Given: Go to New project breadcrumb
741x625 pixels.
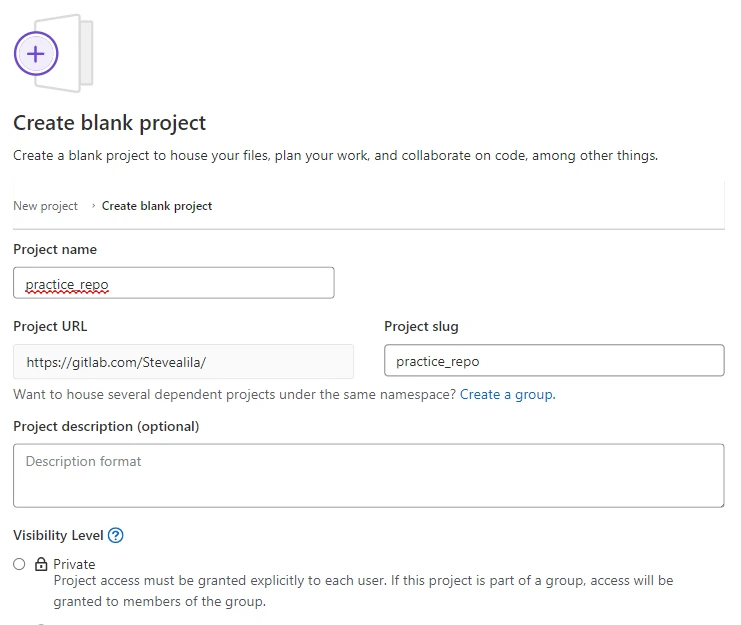Looking at the screenshot, I should [x=45, y=206].
